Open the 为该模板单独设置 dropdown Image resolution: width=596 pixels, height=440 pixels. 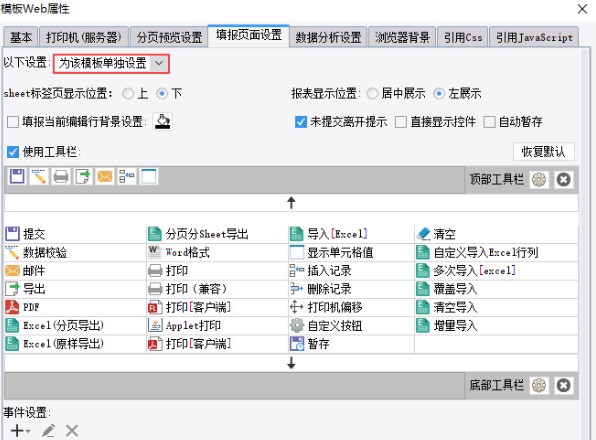coord(111,63)
